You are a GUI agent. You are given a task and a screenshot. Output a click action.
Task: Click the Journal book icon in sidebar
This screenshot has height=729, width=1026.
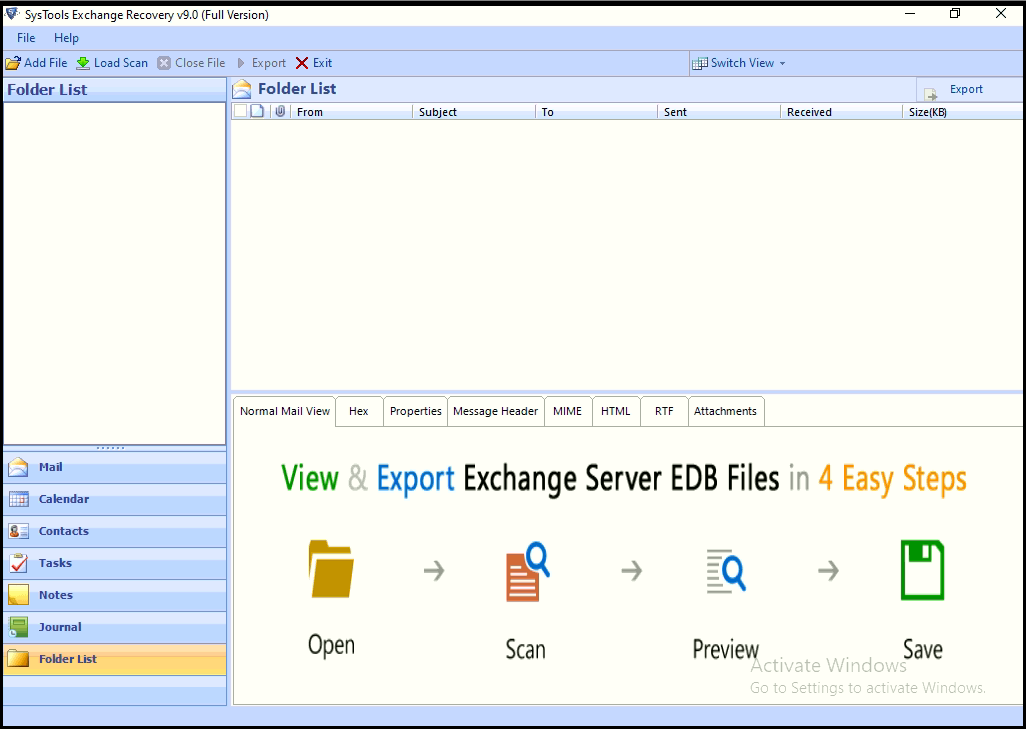[18, 627]
